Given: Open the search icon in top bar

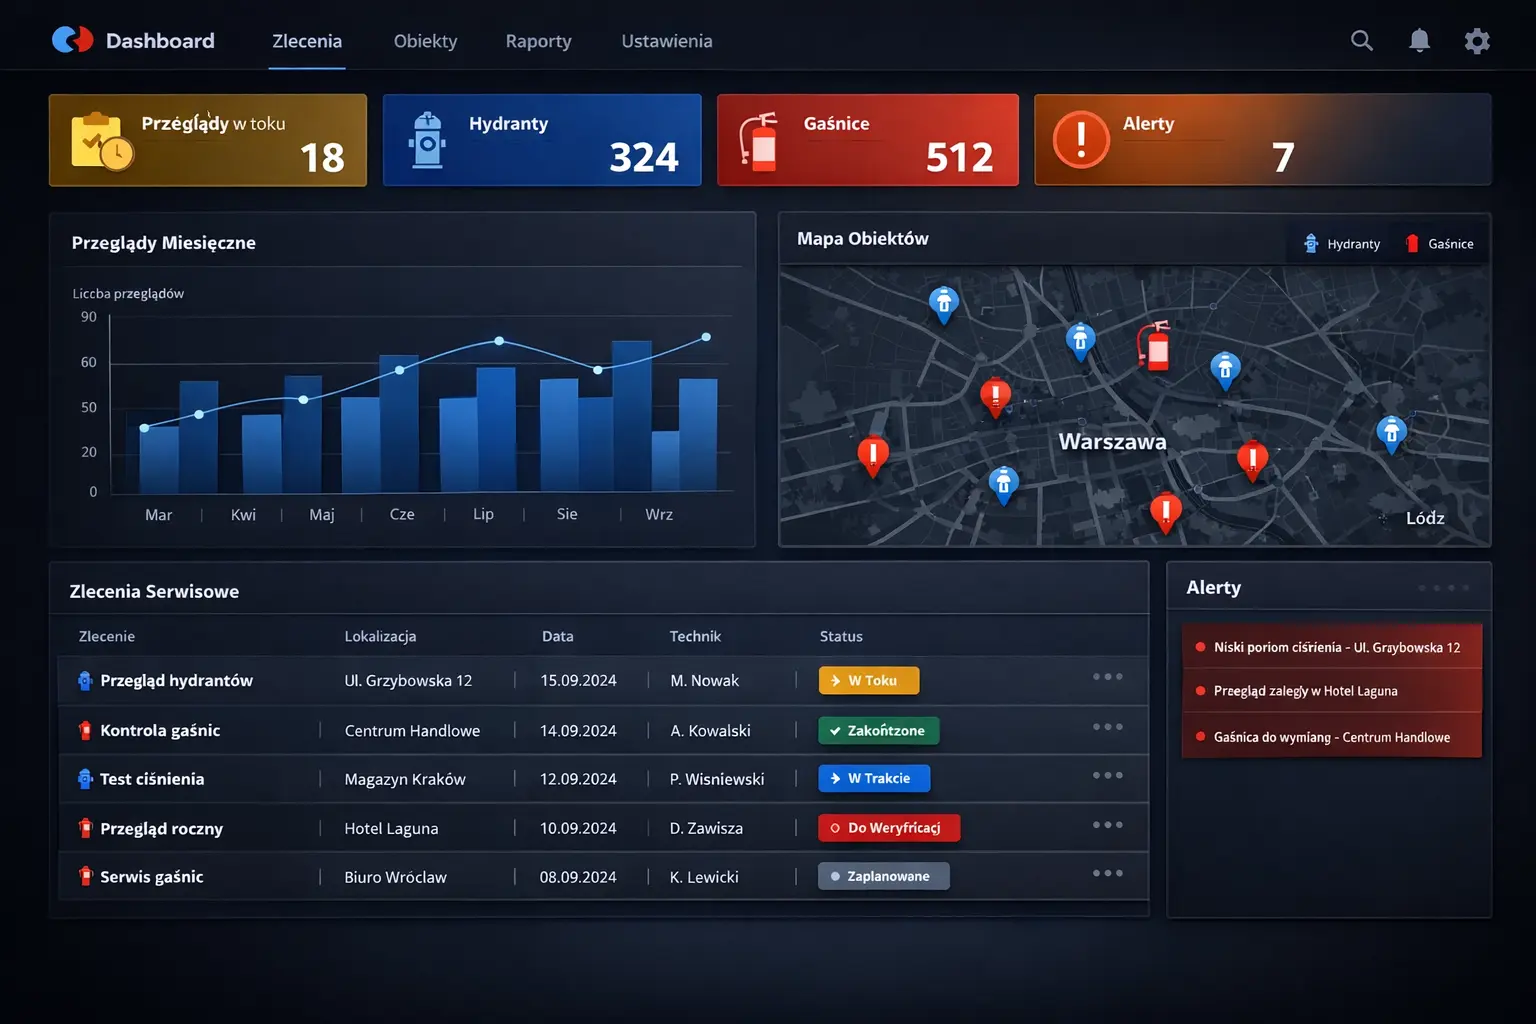Looking at the screenshot, I should [1361, 41].
